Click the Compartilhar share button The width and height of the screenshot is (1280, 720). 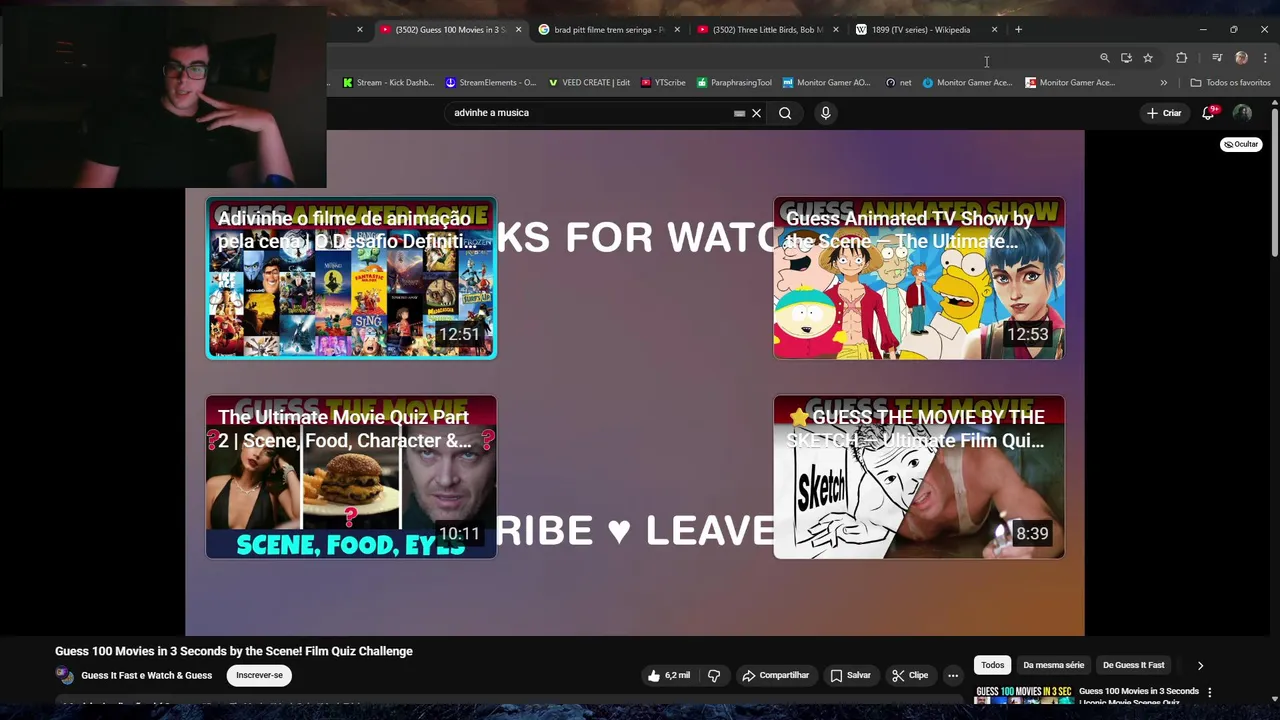(775, 675)
